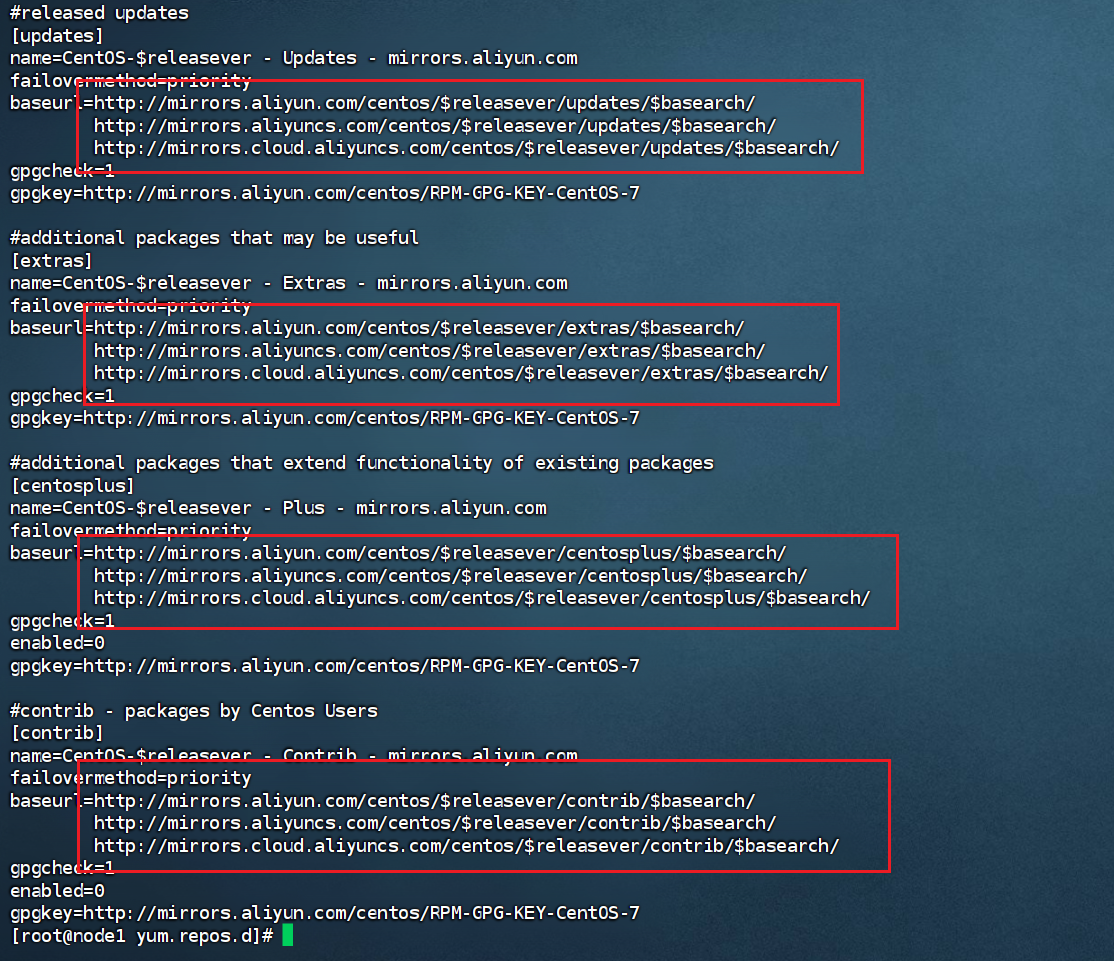
Task: Click the #released updates comment line
Action: click(97, 12)
